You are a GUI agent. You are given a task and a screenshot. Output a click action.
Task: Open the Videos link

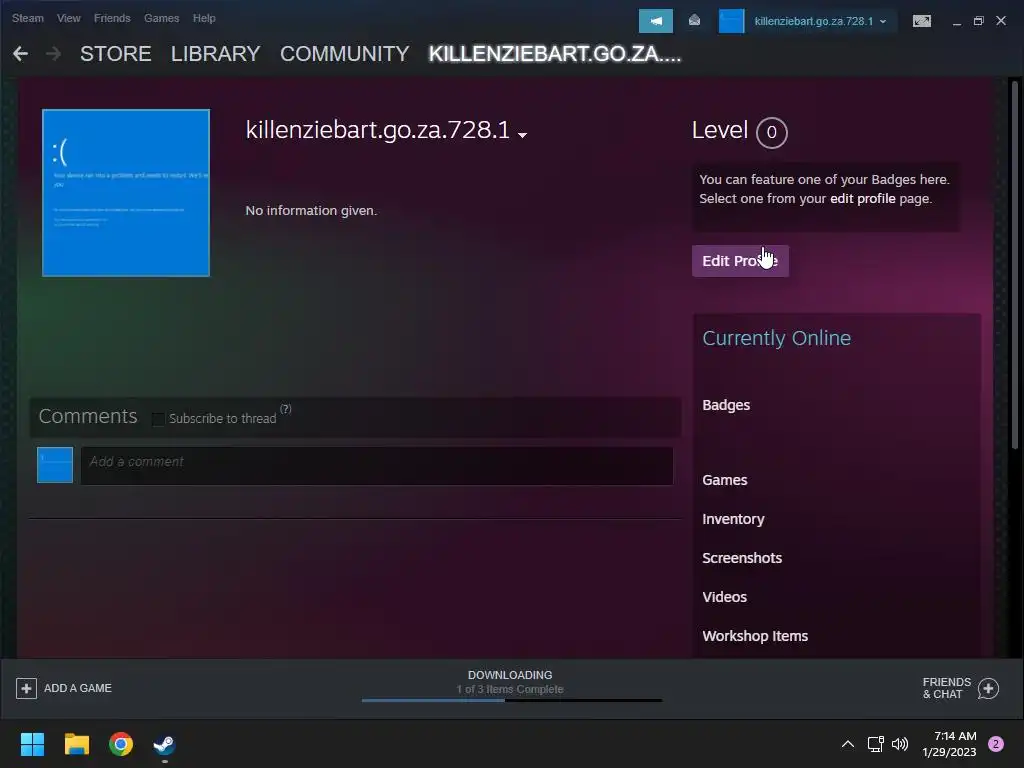[x=724, y=597]
